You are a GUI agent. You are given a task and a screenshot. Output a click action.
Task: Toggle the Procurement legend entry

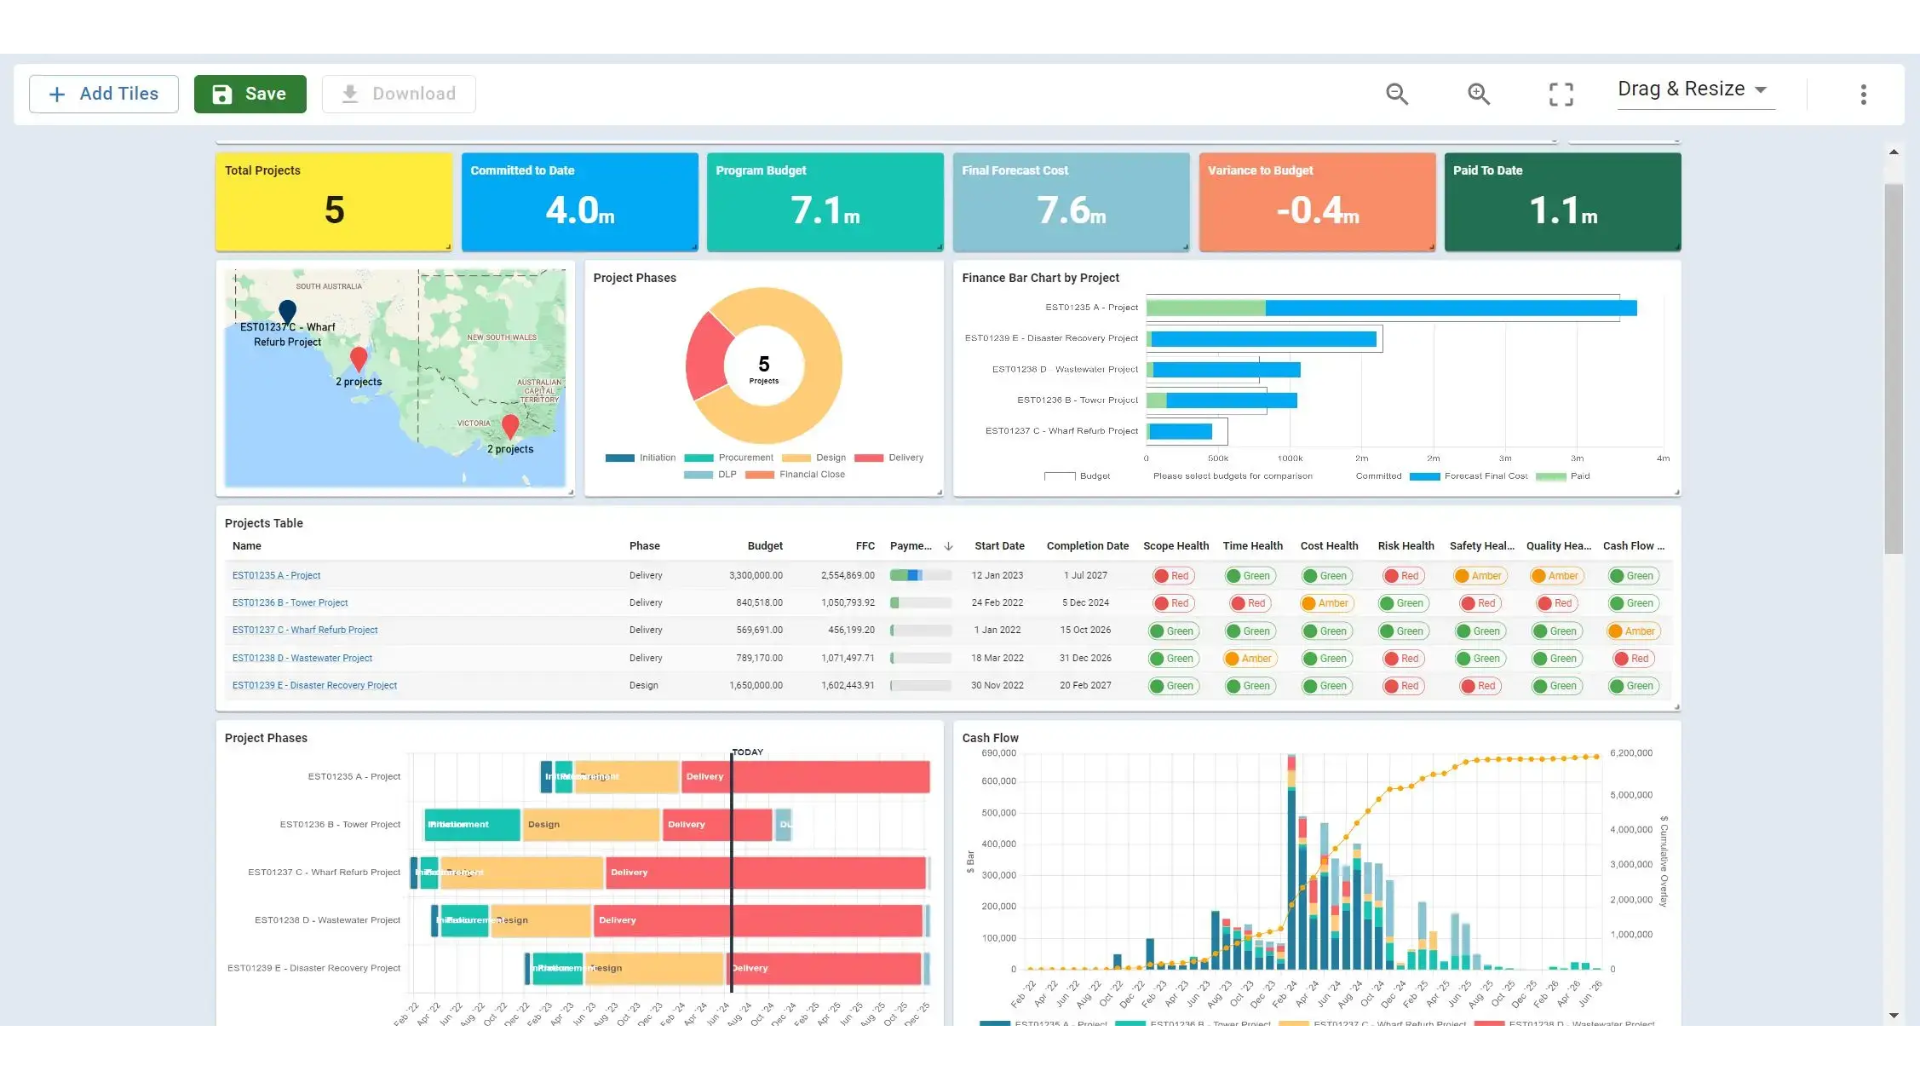(x=728, y=458)
